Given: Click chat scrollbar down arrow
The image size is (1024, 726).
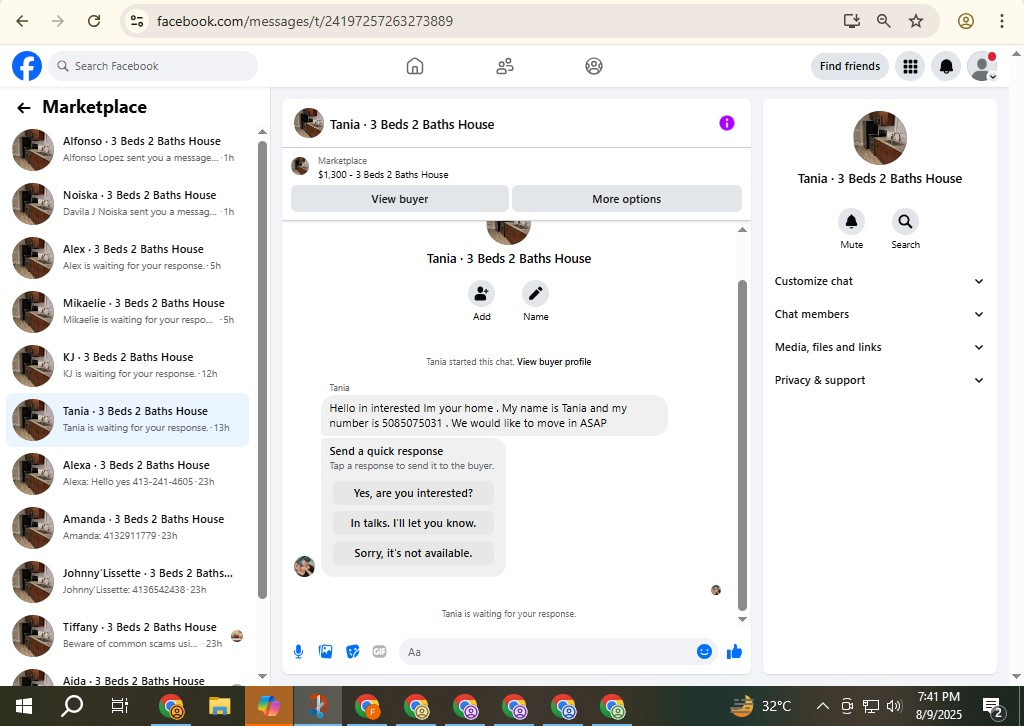Looking at the screenshot, I should coord(742,619).
